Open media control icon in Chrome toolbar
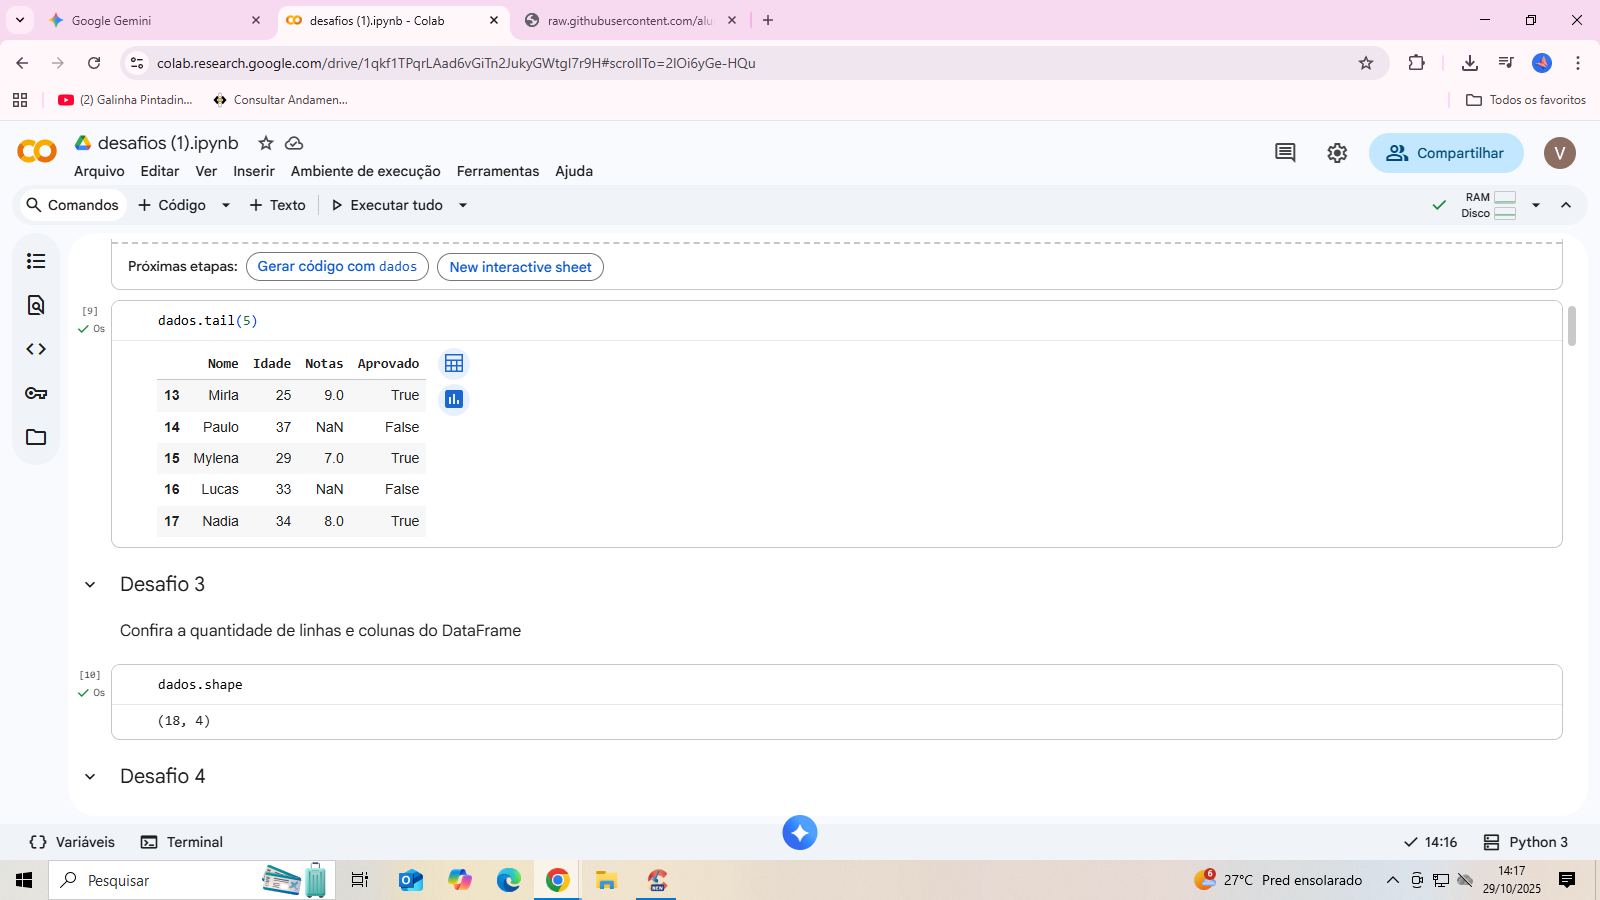This screenshot has height=900, width=1600. coord(1506,63)
